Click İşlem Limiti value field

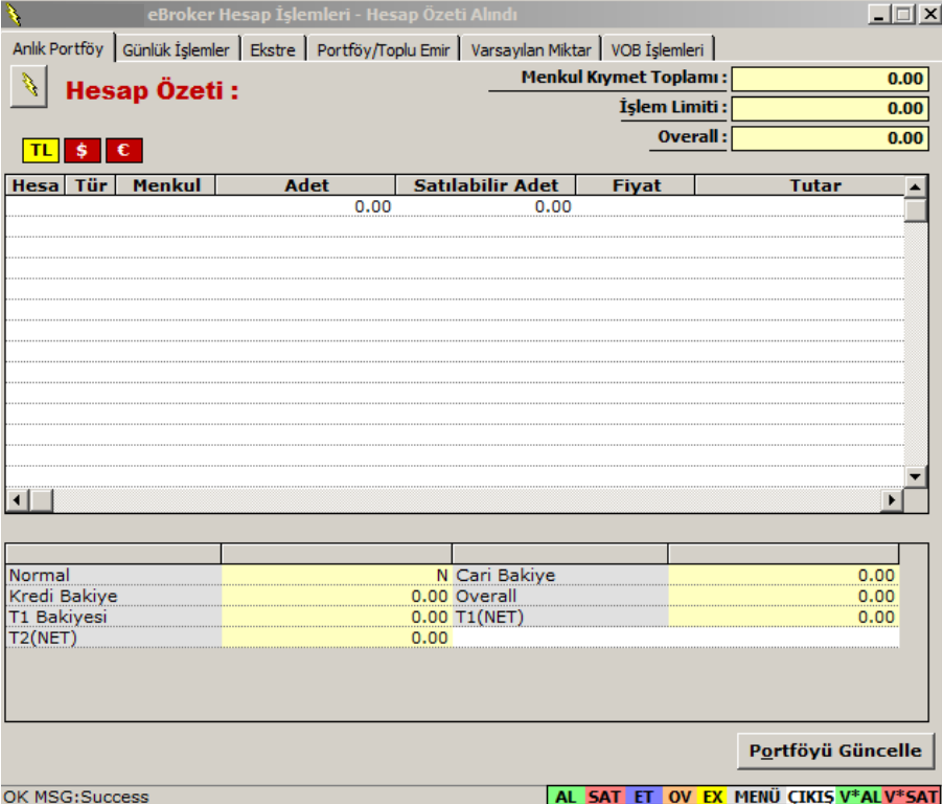pyautogui.click(x=830, y=108)
